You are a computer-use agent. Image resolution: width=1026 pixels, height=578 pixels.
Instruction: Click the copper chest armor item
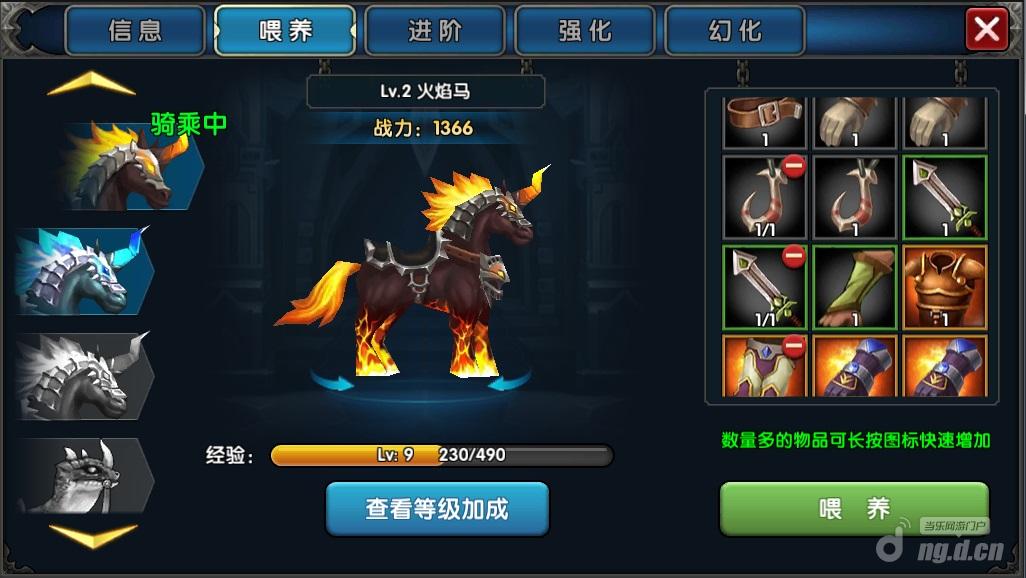click(945, 287)
